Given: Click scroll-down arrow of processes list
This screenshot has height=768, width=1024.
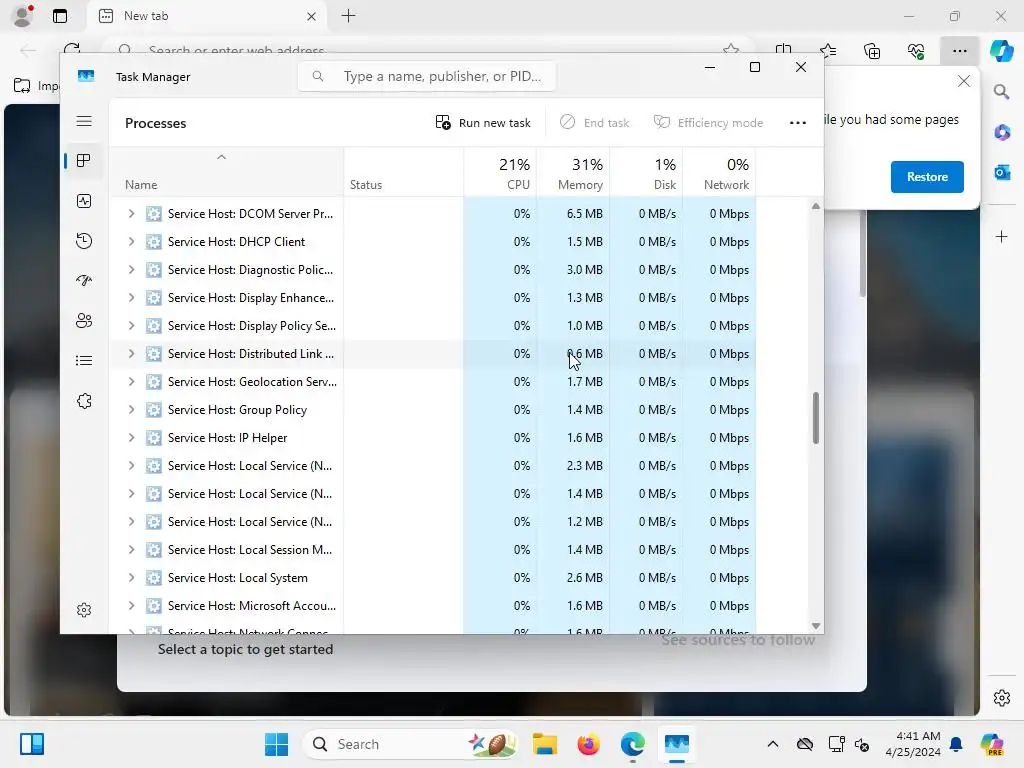Looking at the screenshot, I should coord(816,626).
